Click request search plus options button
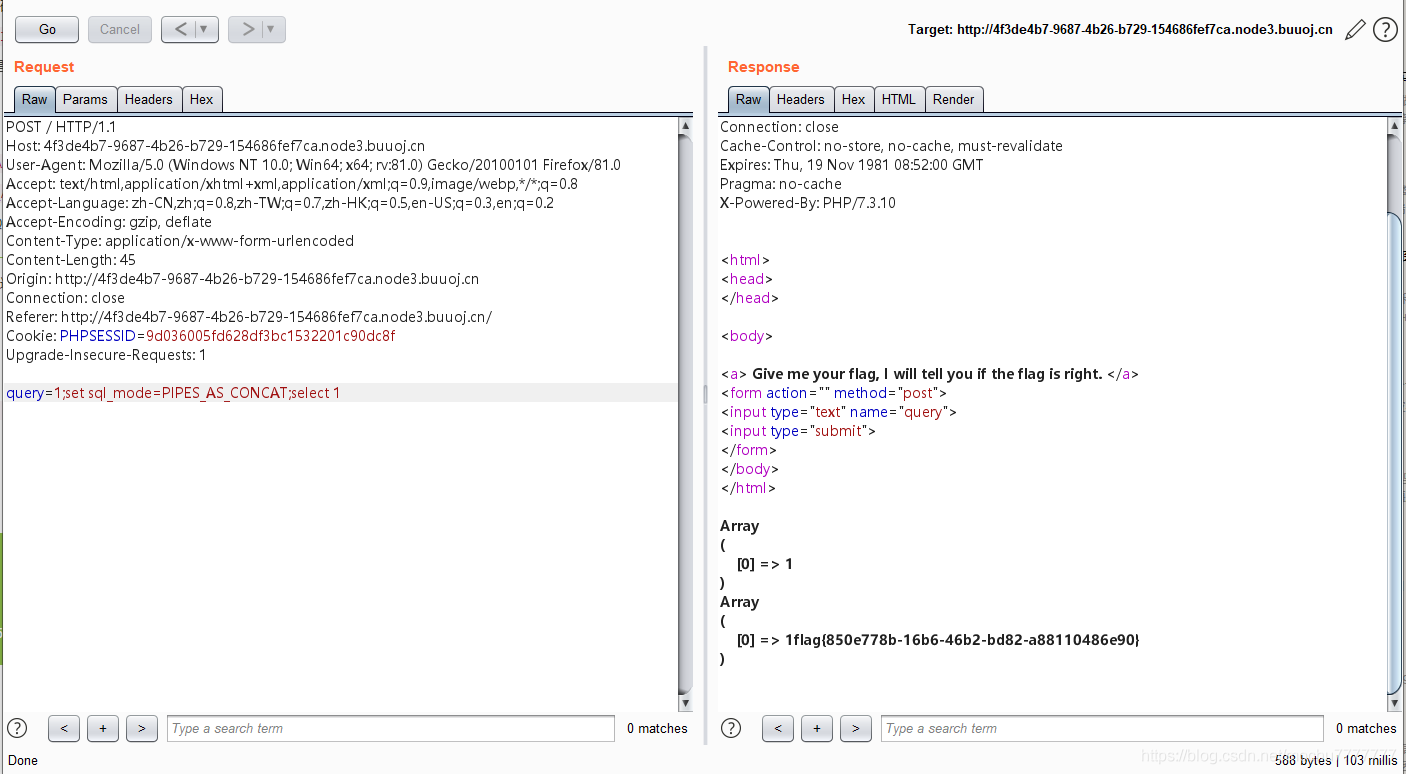 pos(103,728)
